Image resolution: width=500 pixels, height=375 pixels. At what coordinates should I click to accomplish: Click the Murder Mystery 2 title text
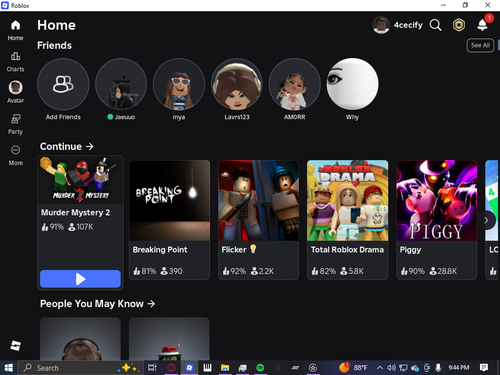pos(75,213)
